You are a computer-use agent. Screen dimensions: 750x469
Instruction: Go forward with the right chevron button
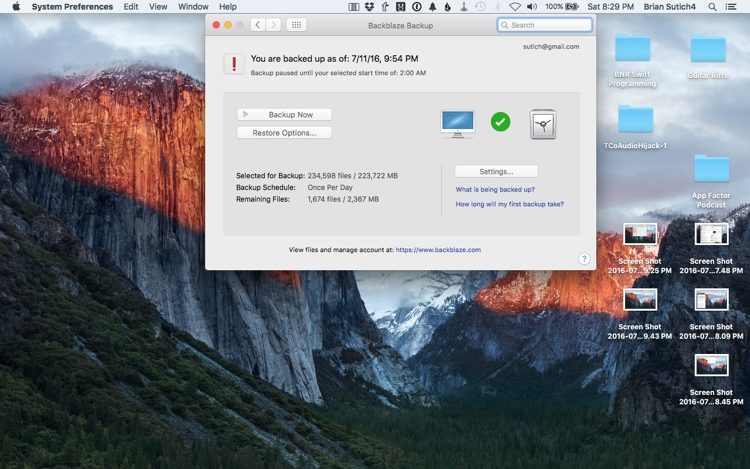(274, 25)
